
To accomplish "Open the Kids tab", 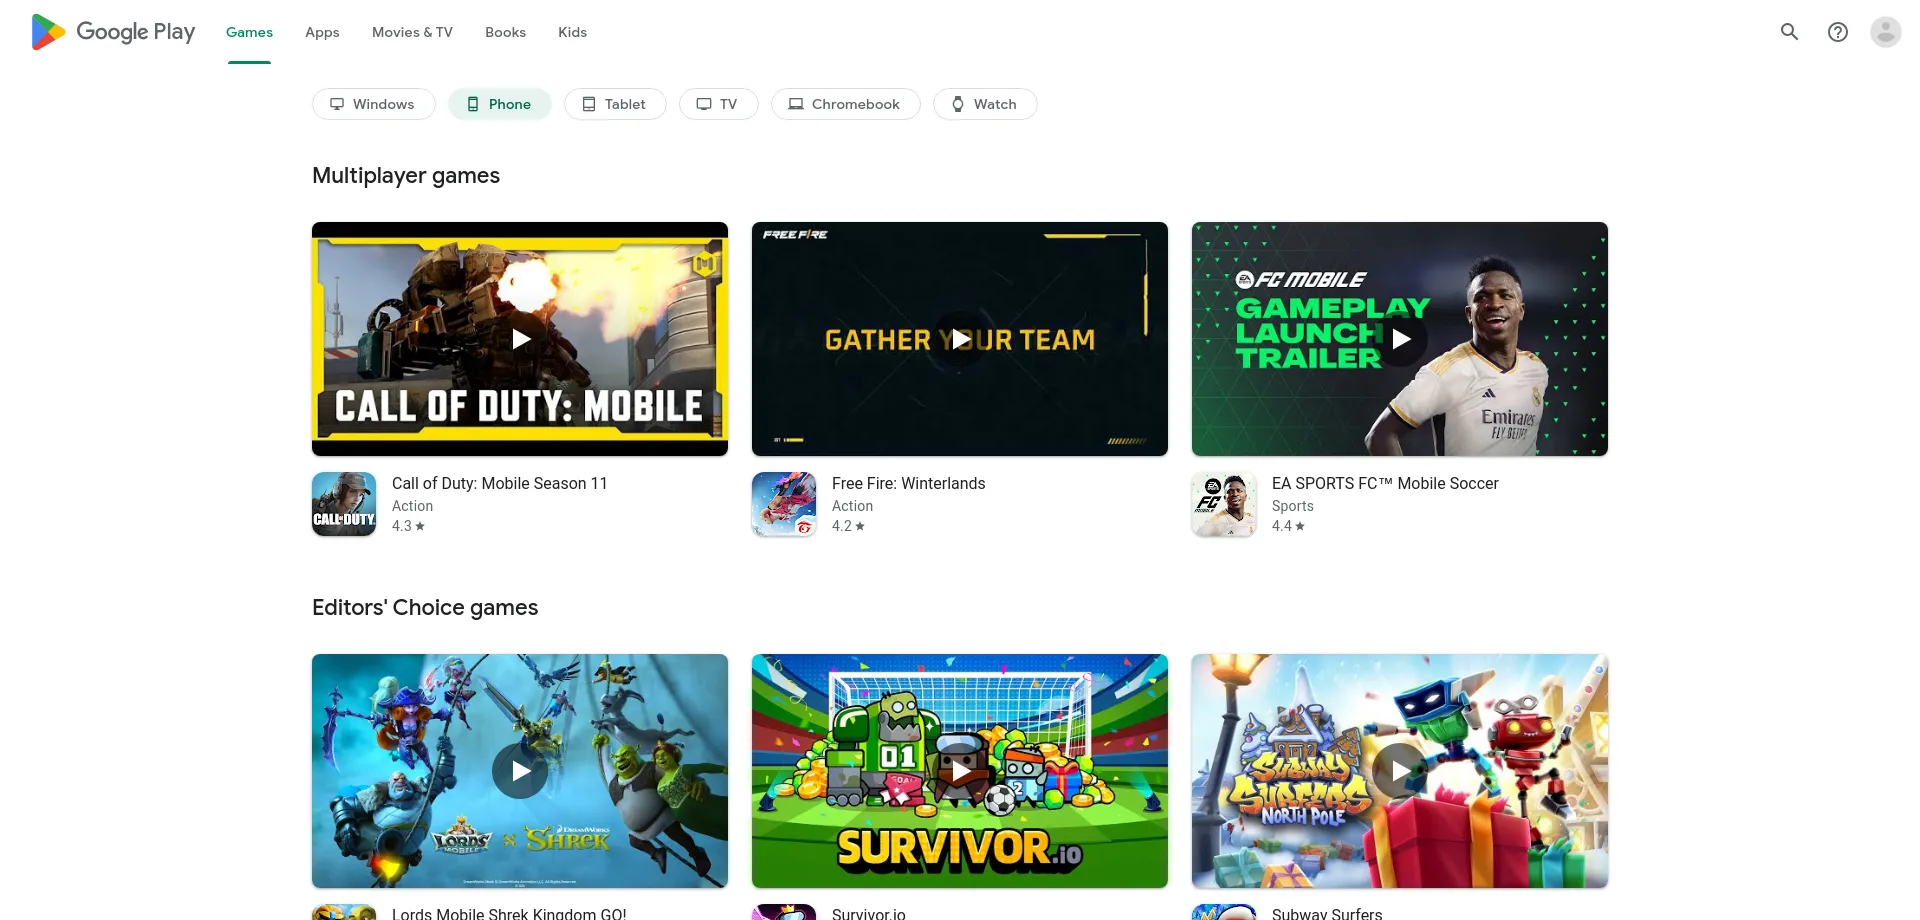I will click(572, 32).
